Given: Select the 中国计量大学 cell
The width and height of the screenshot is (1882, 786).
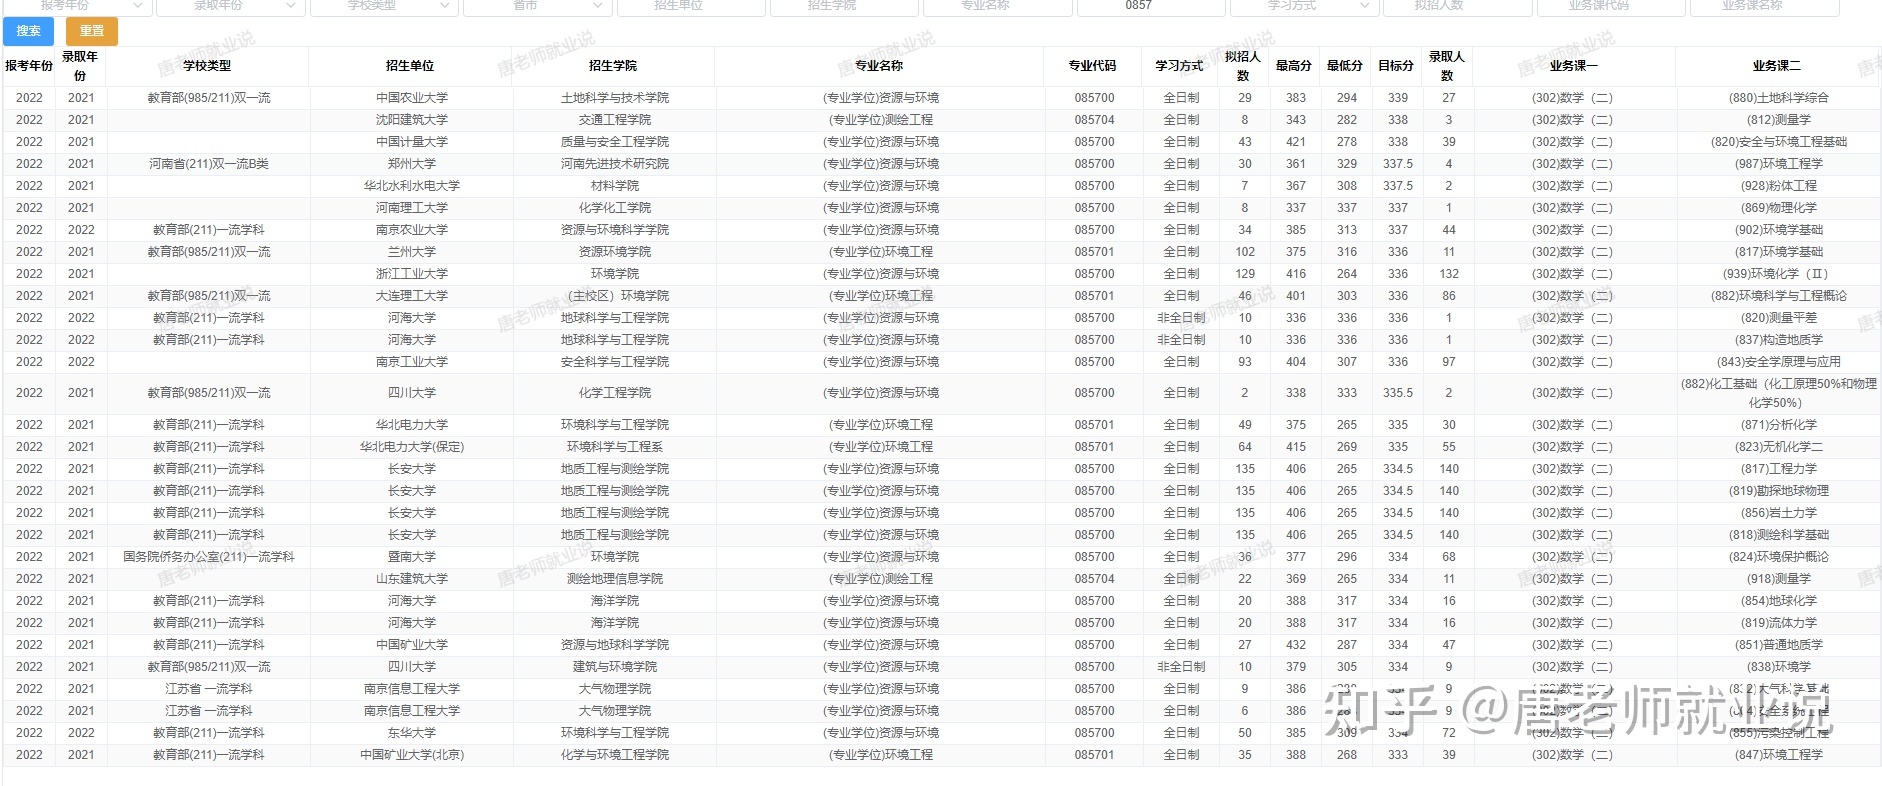Looking at the screenshot, I should point(411,142).
